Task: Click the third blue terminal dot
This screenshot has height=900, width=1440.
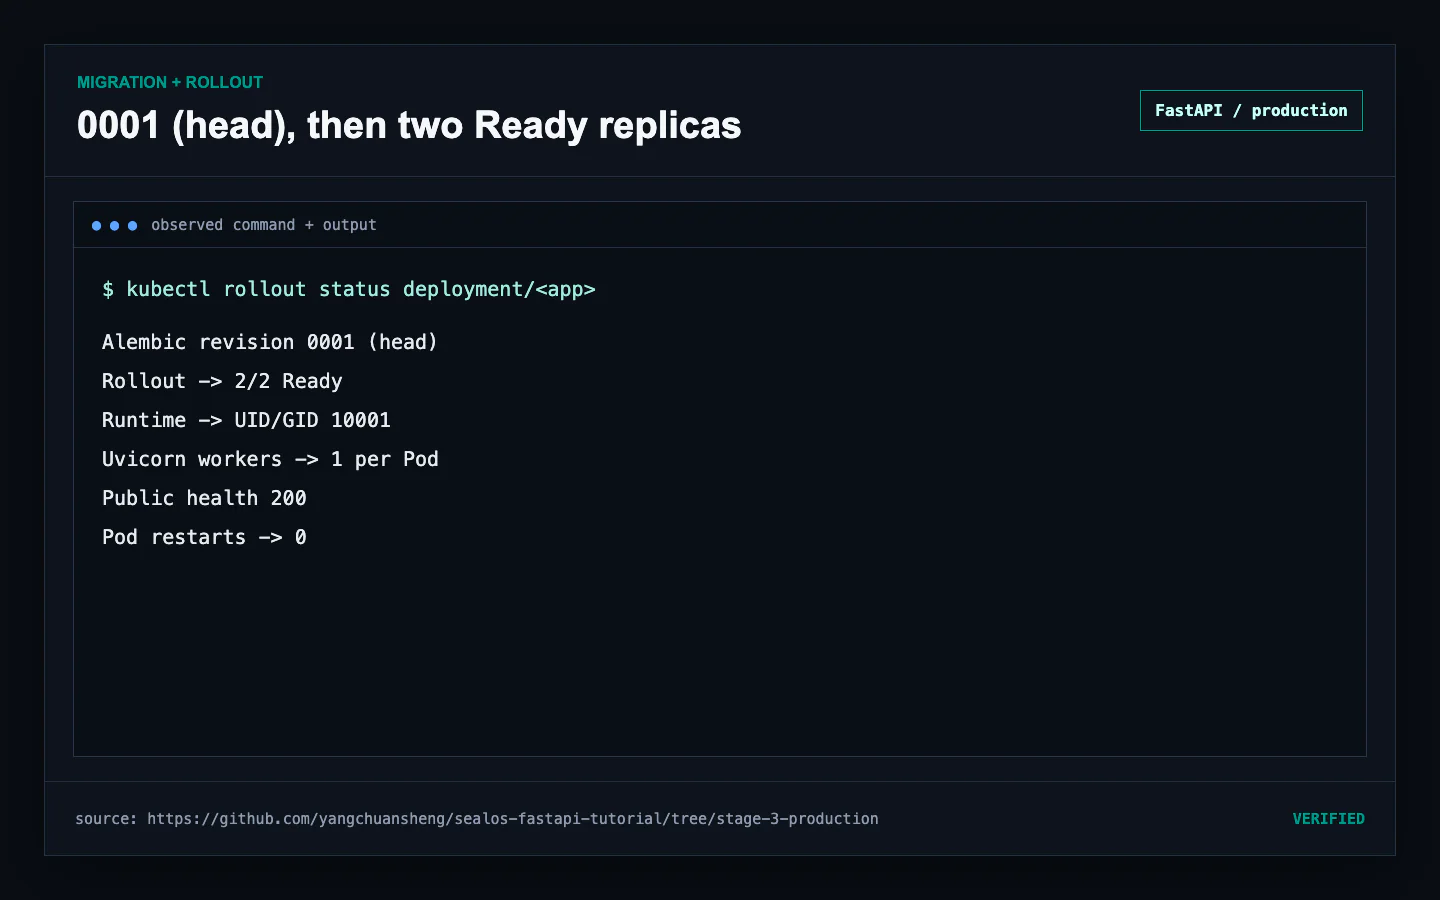Action: tap(132, 226)
